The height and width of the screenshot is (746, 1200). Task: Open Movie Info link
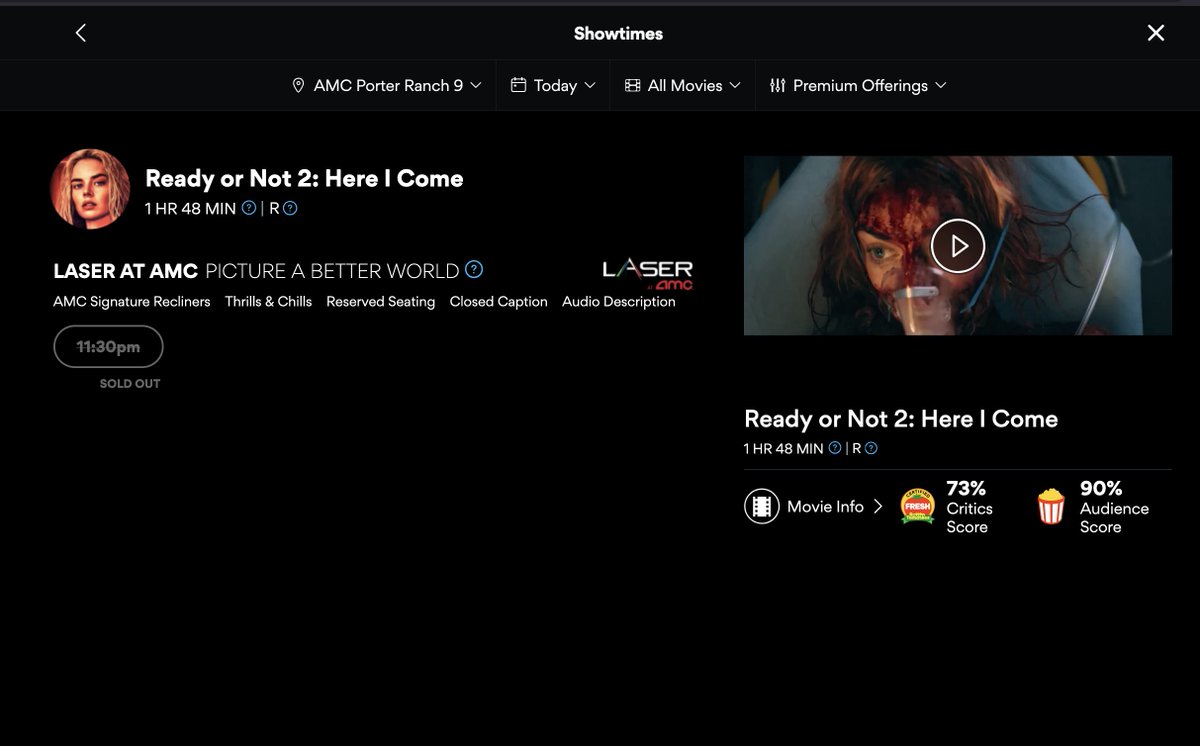[814, 507]
